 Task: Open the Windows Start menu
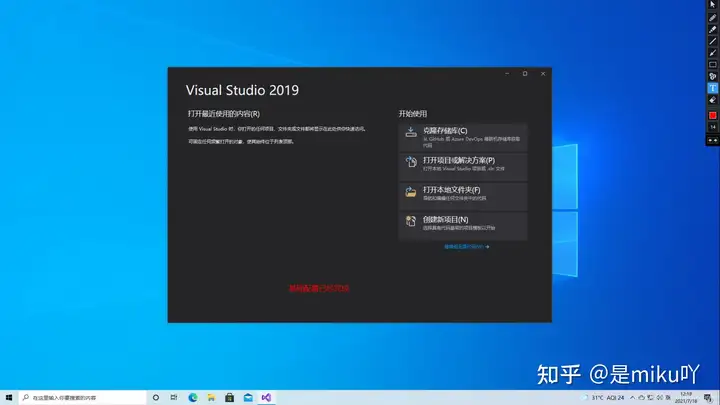[9, 397]
